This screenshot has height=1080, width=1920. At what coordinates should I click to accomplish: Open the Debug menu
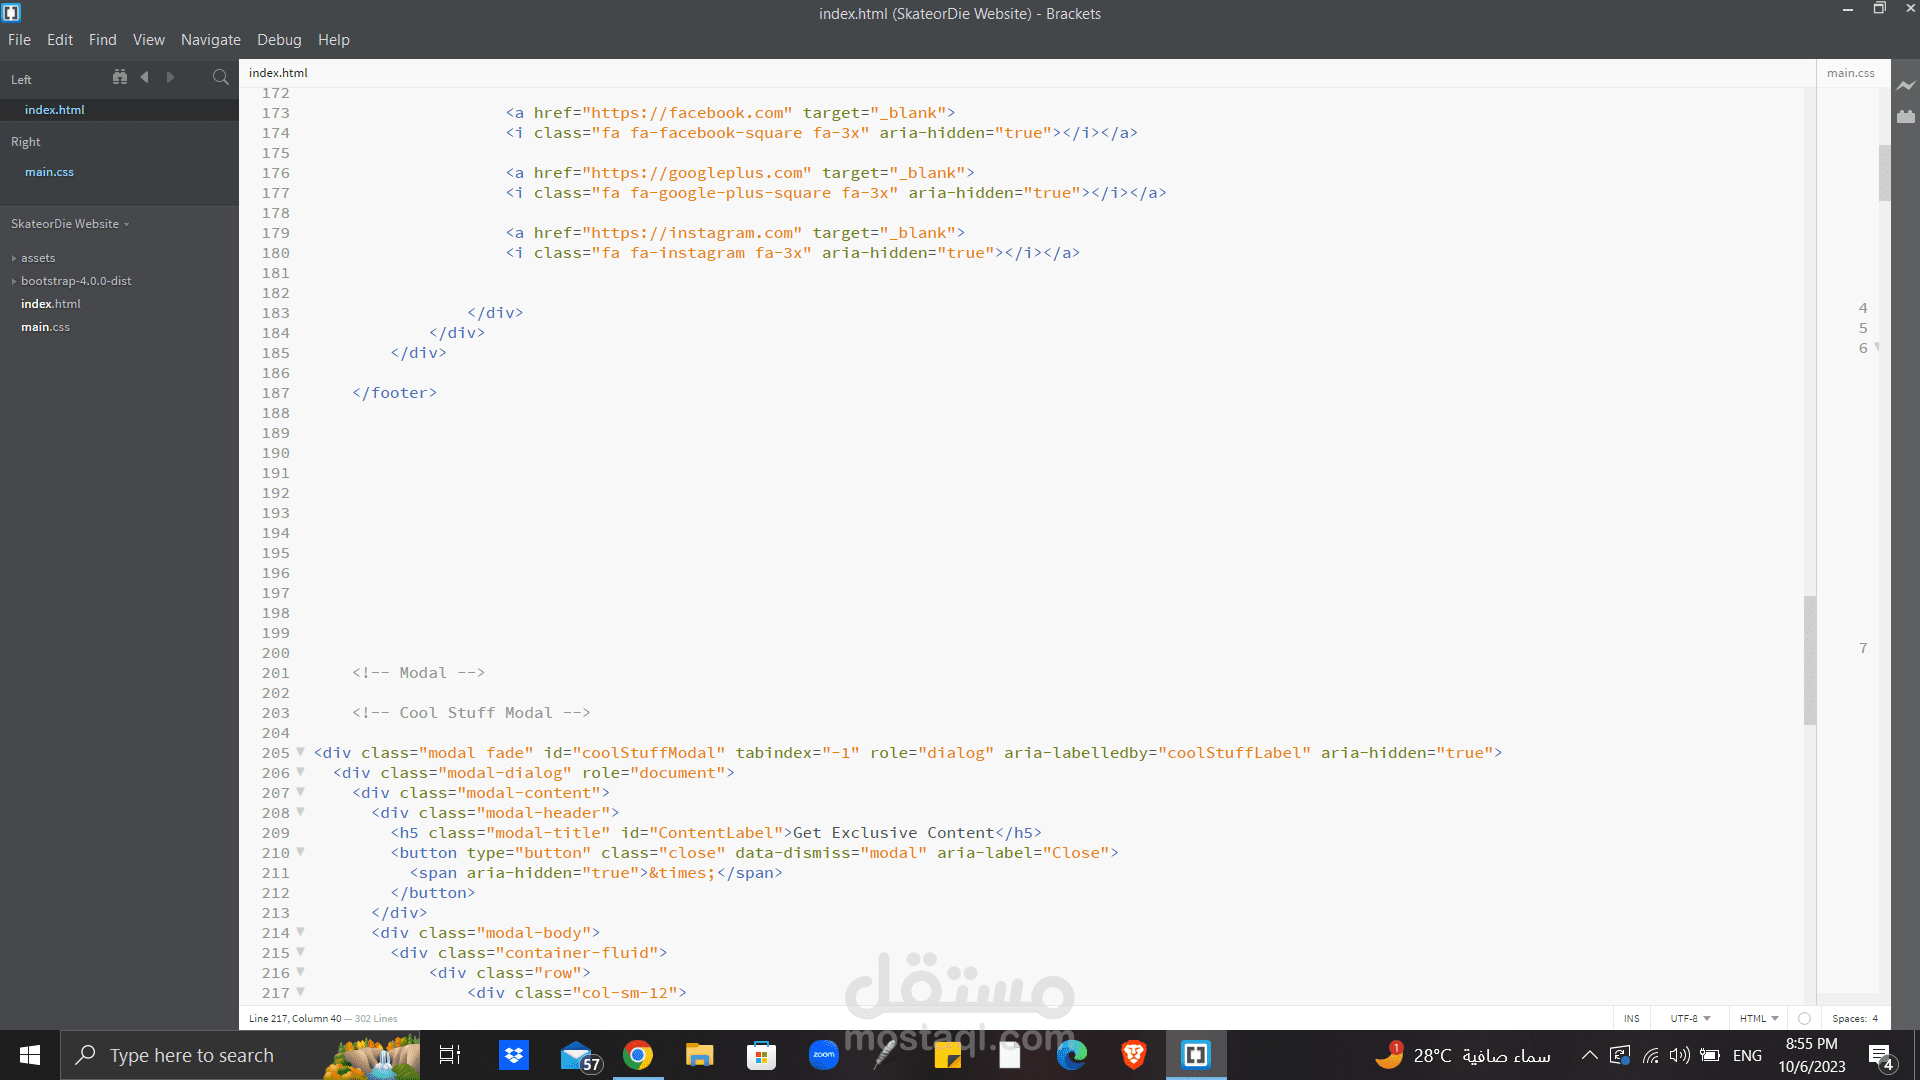pos(279,40)
